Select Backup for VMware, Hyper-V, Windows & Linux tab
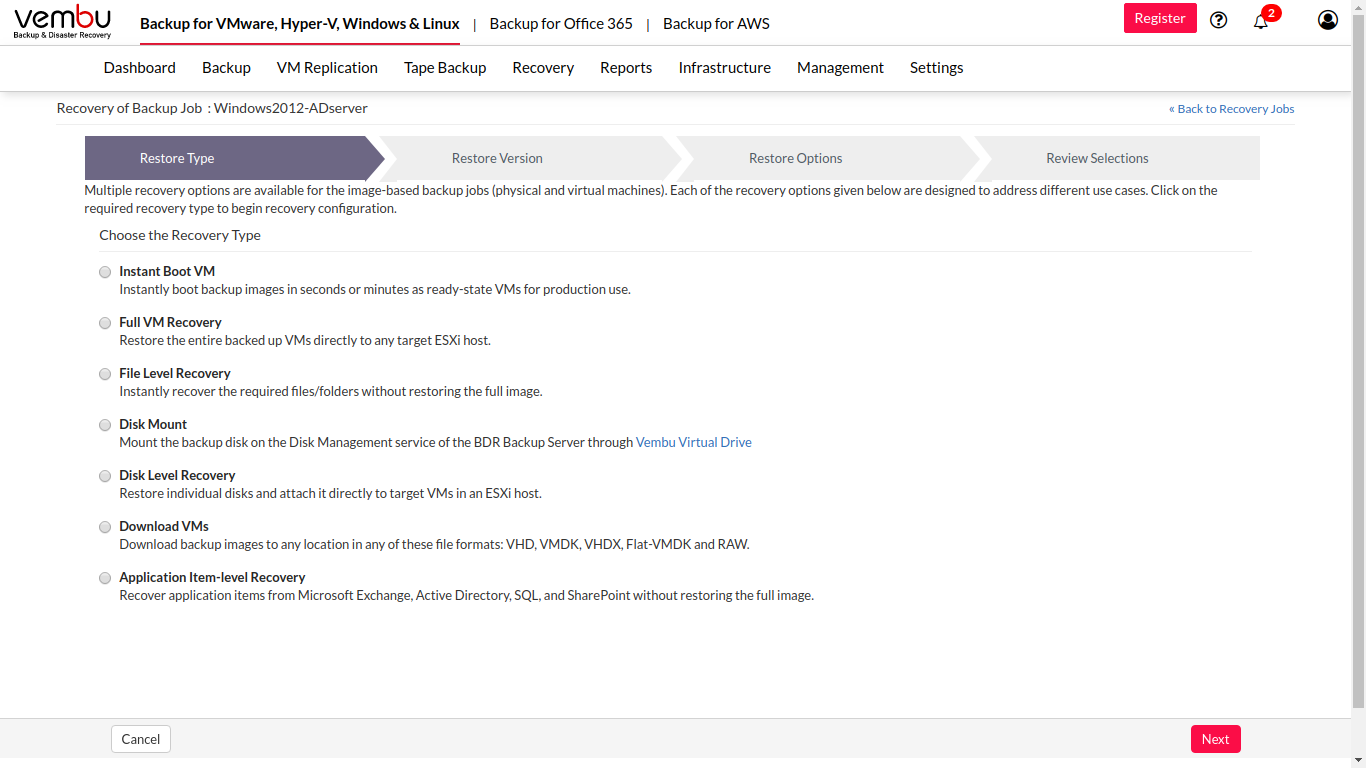 300,23
